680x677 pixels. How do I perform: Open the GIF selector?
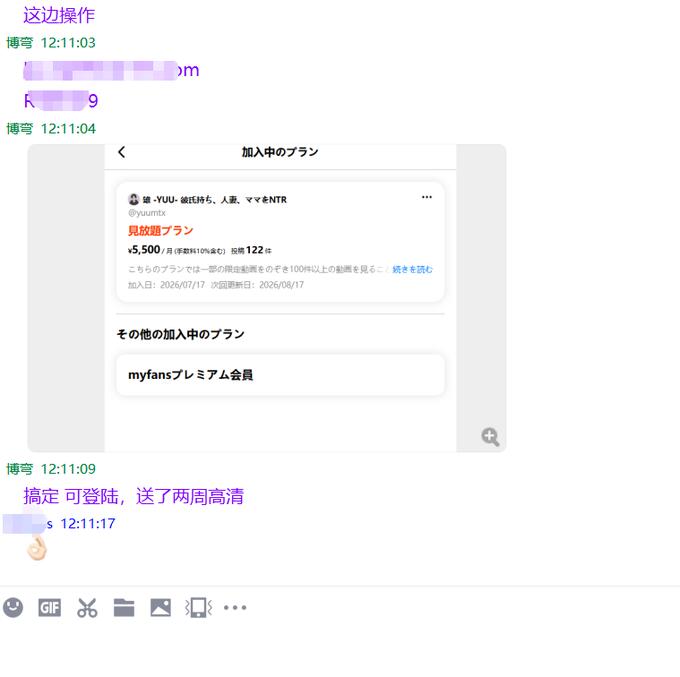click(x=49, y=608)
